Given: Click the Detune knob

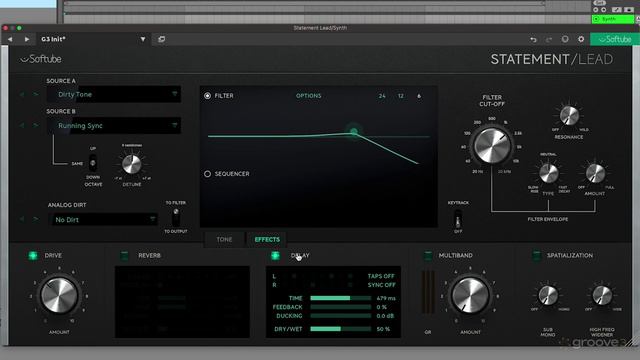Looking at the screenshot, I should [x=131, y=164].
